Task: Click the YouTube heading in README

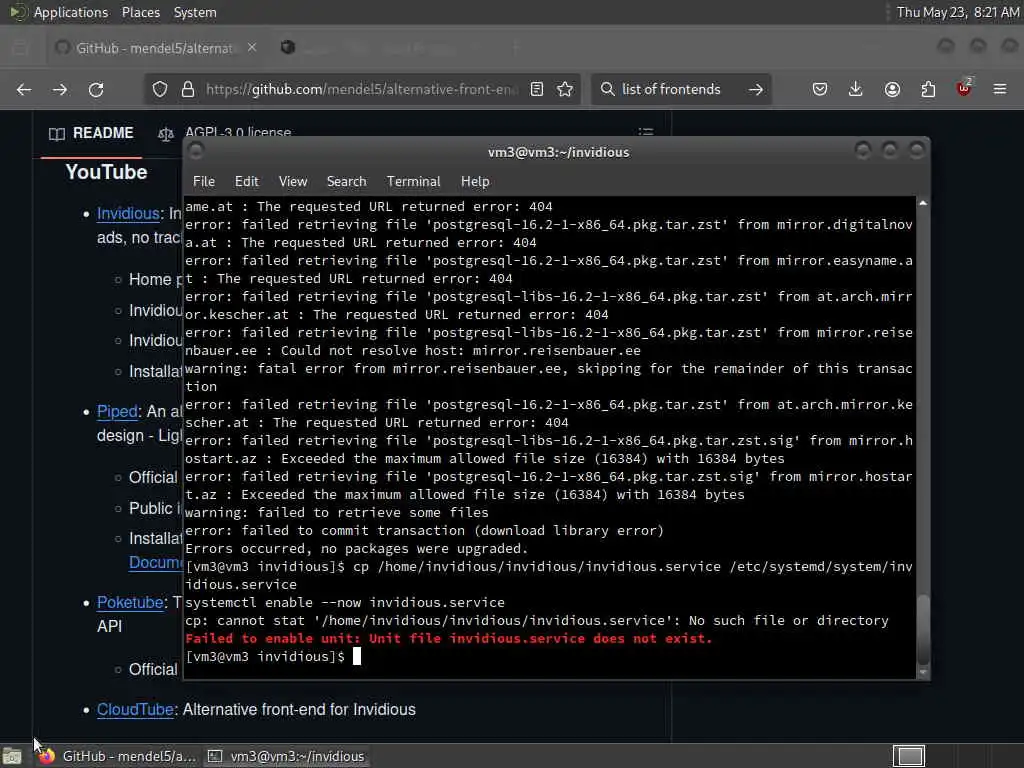Action: 106,172
